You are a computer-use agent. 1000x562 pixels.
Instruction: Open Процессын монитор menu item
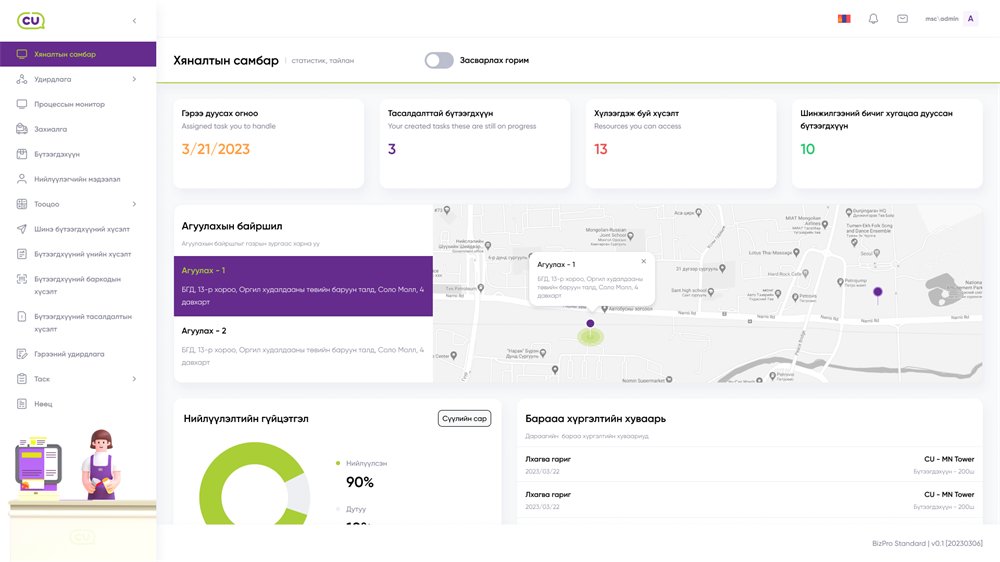click(x=78, y=104)
